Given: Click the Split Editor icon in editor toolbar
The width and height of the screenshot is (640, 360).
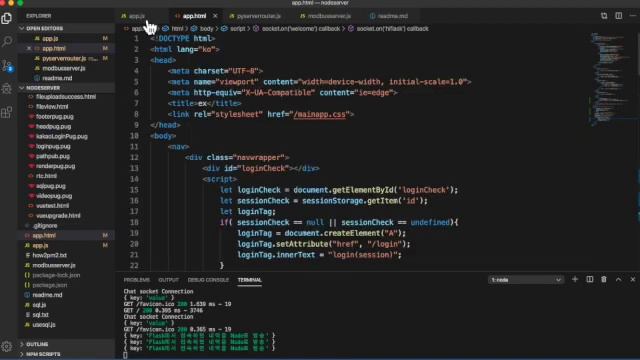Looking at the screenshot, I should tap(619, 16).
